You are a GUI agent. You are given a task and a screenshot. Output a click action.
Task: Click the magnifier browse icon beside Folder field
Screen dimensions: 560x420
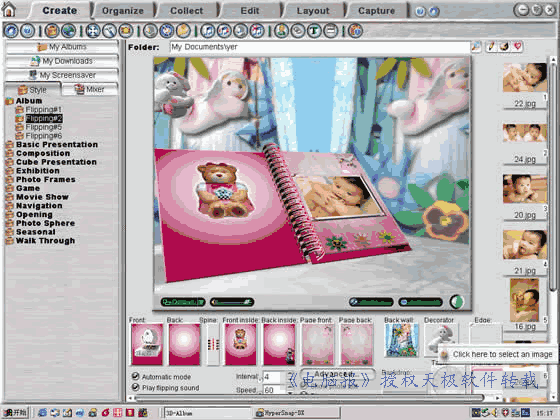476,46
